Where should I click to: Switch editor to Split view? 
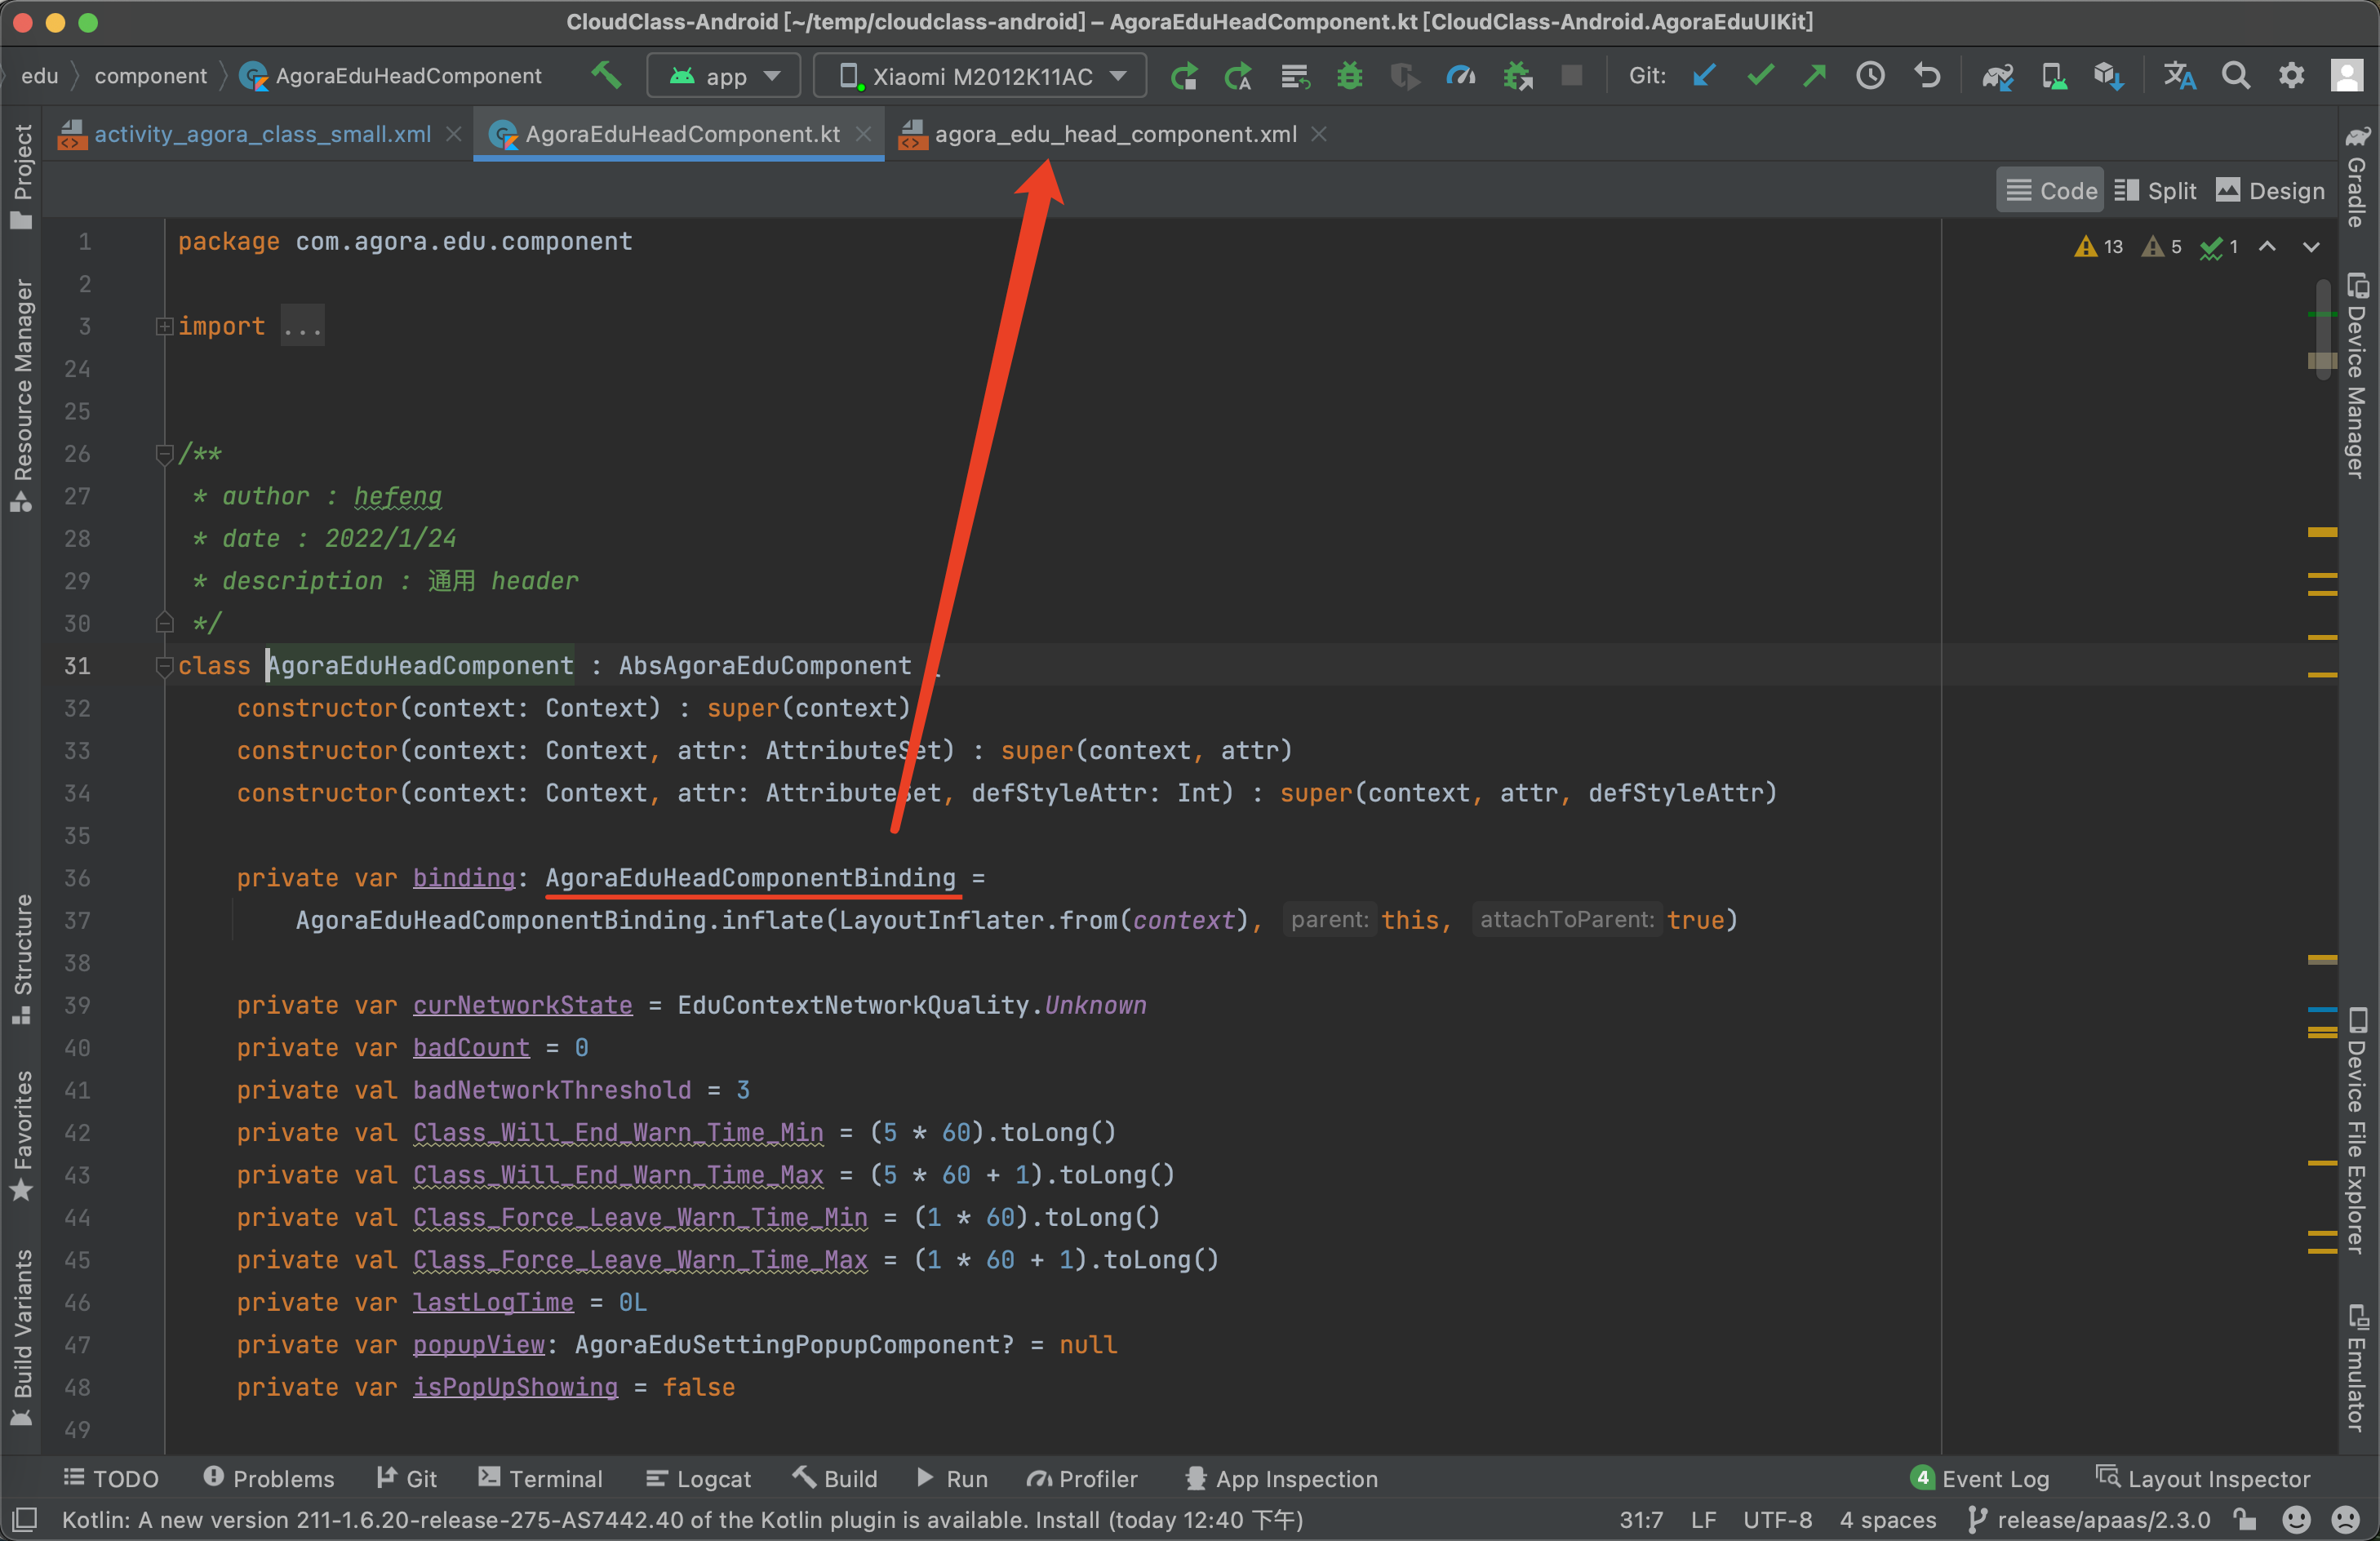tap(2155, 190)
